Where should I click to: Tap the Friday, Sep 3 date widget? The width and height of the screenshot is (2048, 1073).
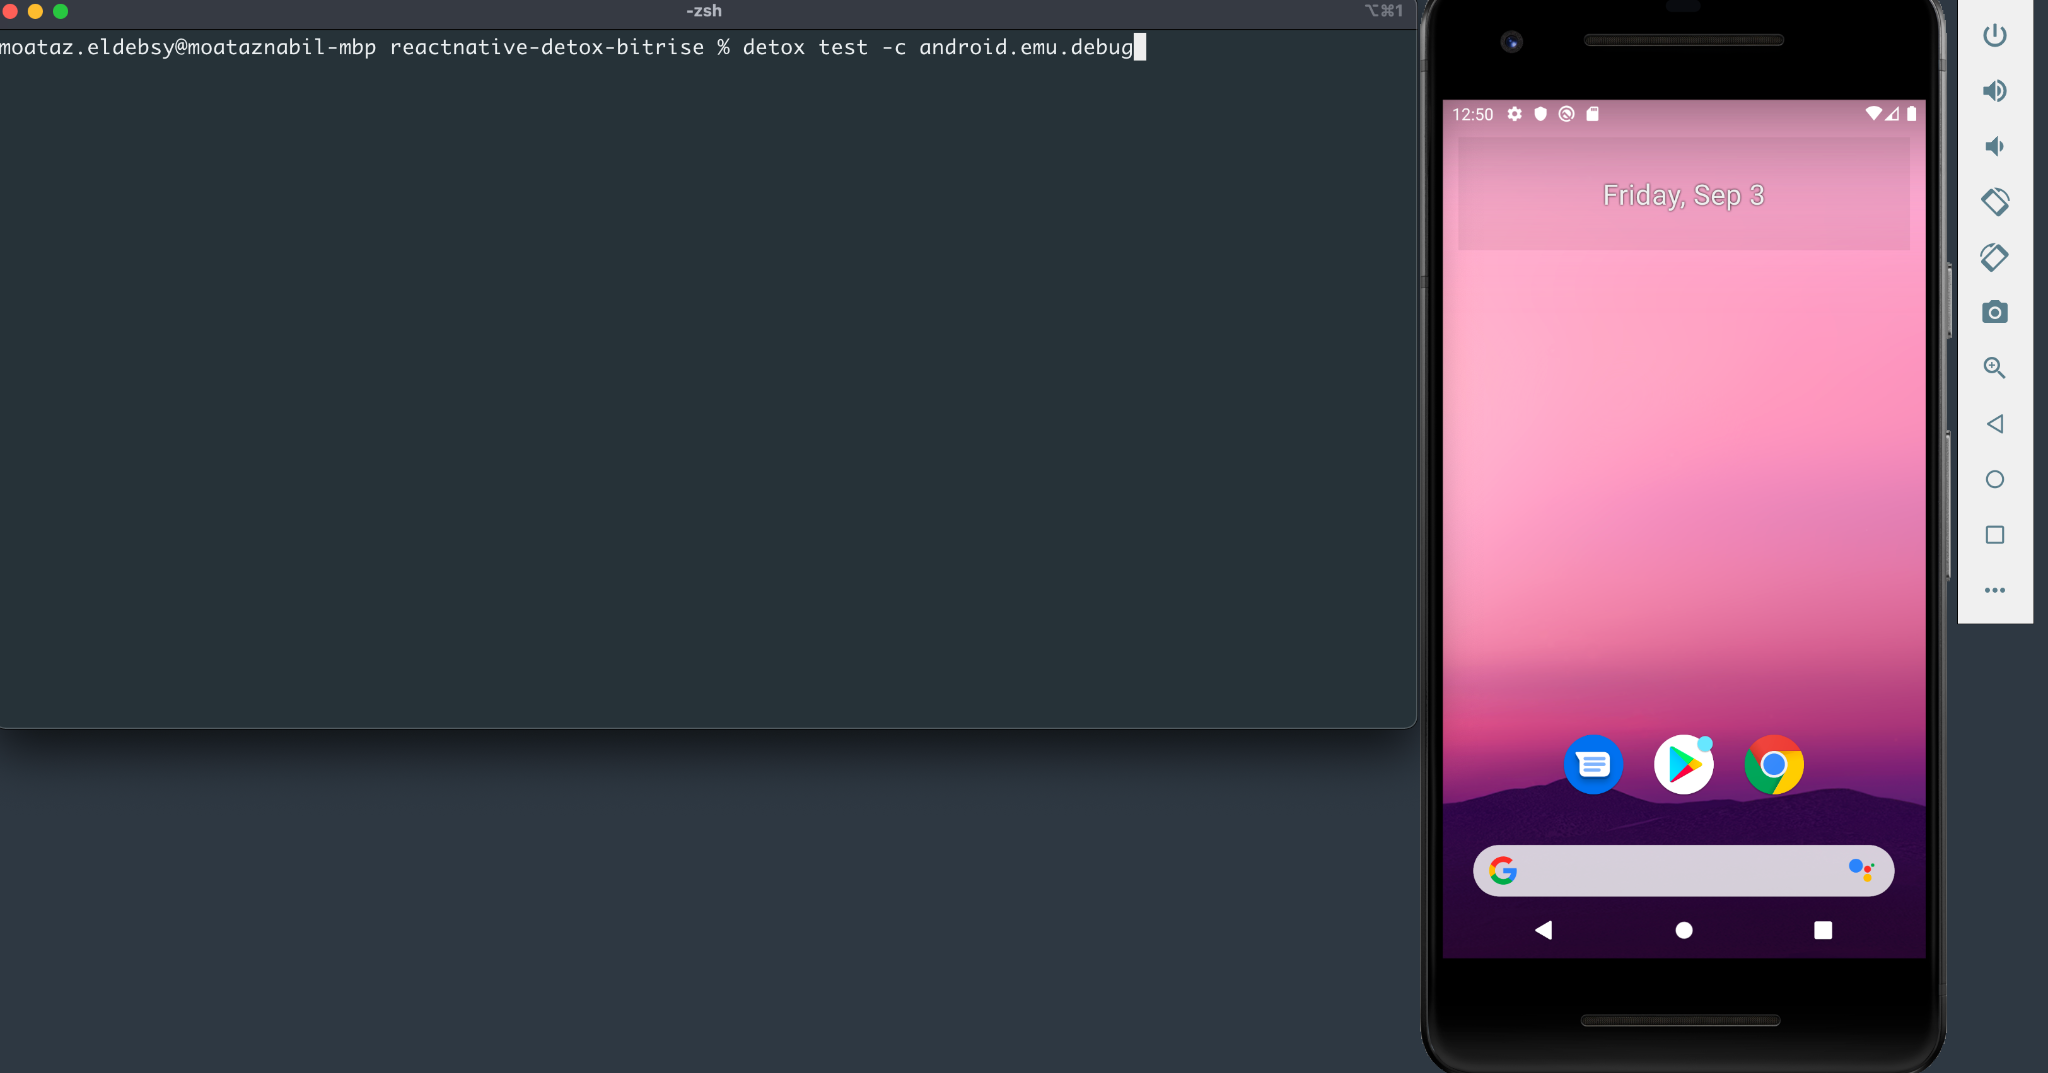click(1684, 195)
